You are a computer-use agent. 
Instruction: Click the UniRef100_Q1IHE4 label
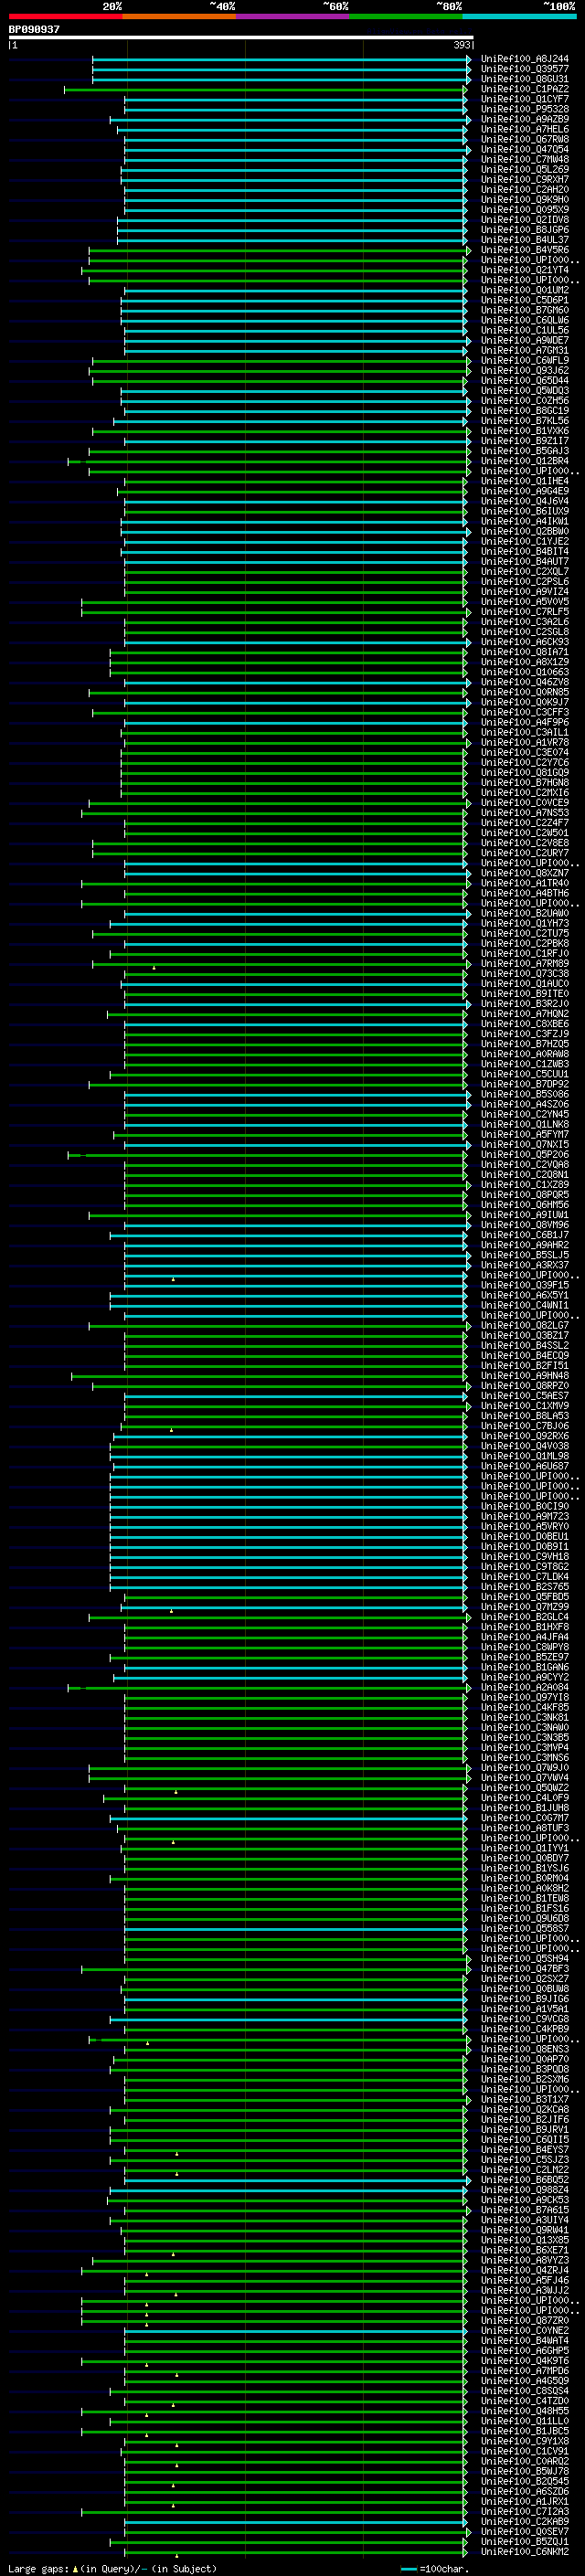tap(525, 481)
